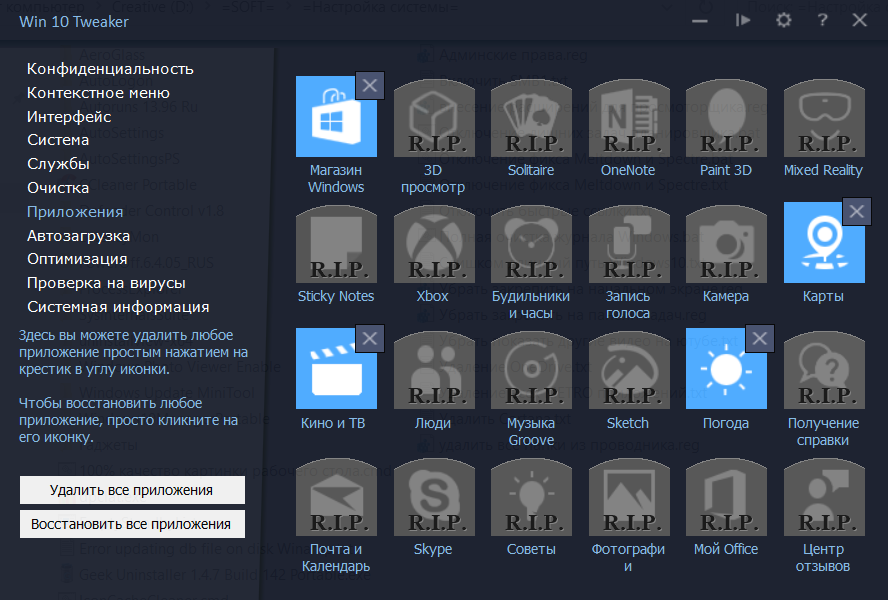This screenshot has width=888, height=600.
Task: Restore the Mixed Reality app tile
Action: 824,118
